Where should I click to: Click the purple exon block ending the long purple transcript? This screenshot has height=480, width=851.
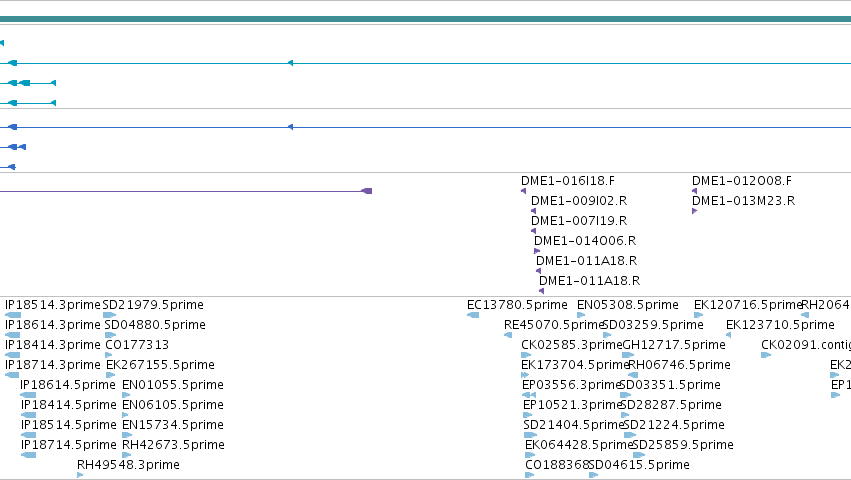(367, 191)
